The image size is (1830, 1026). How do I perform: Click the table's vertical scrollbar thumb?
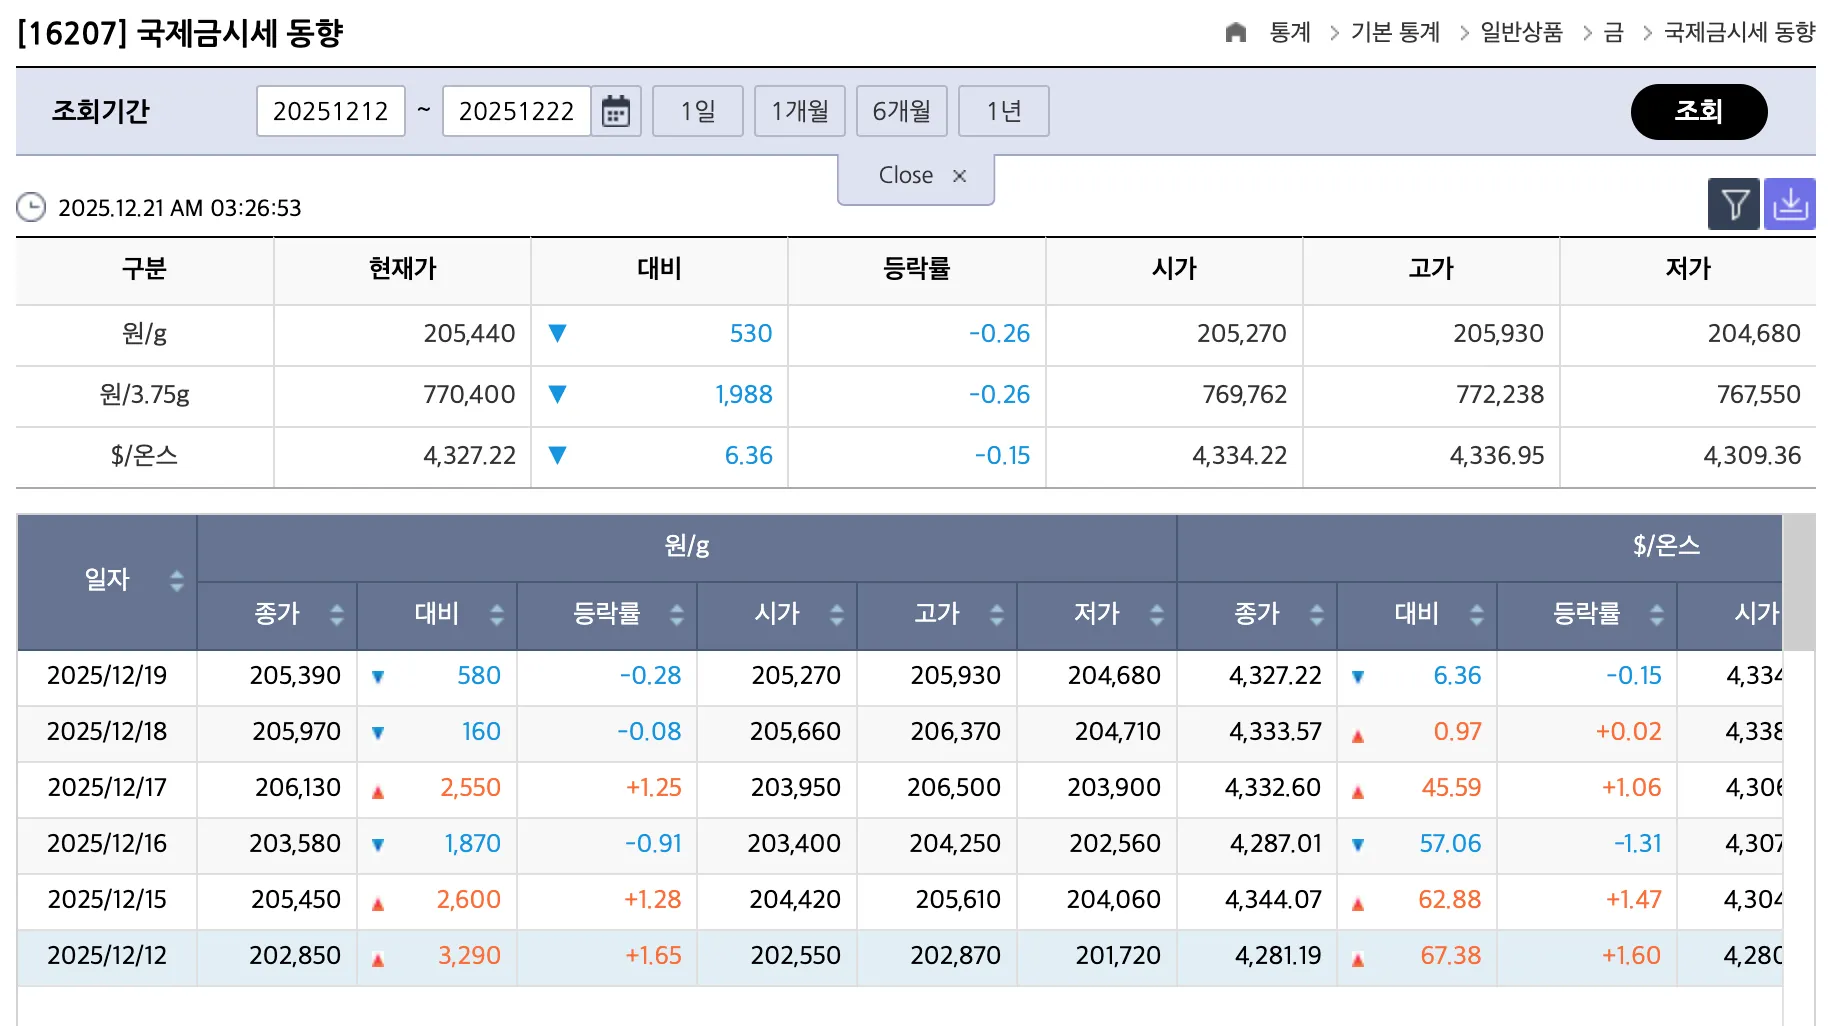click(x=1799, y=582)
